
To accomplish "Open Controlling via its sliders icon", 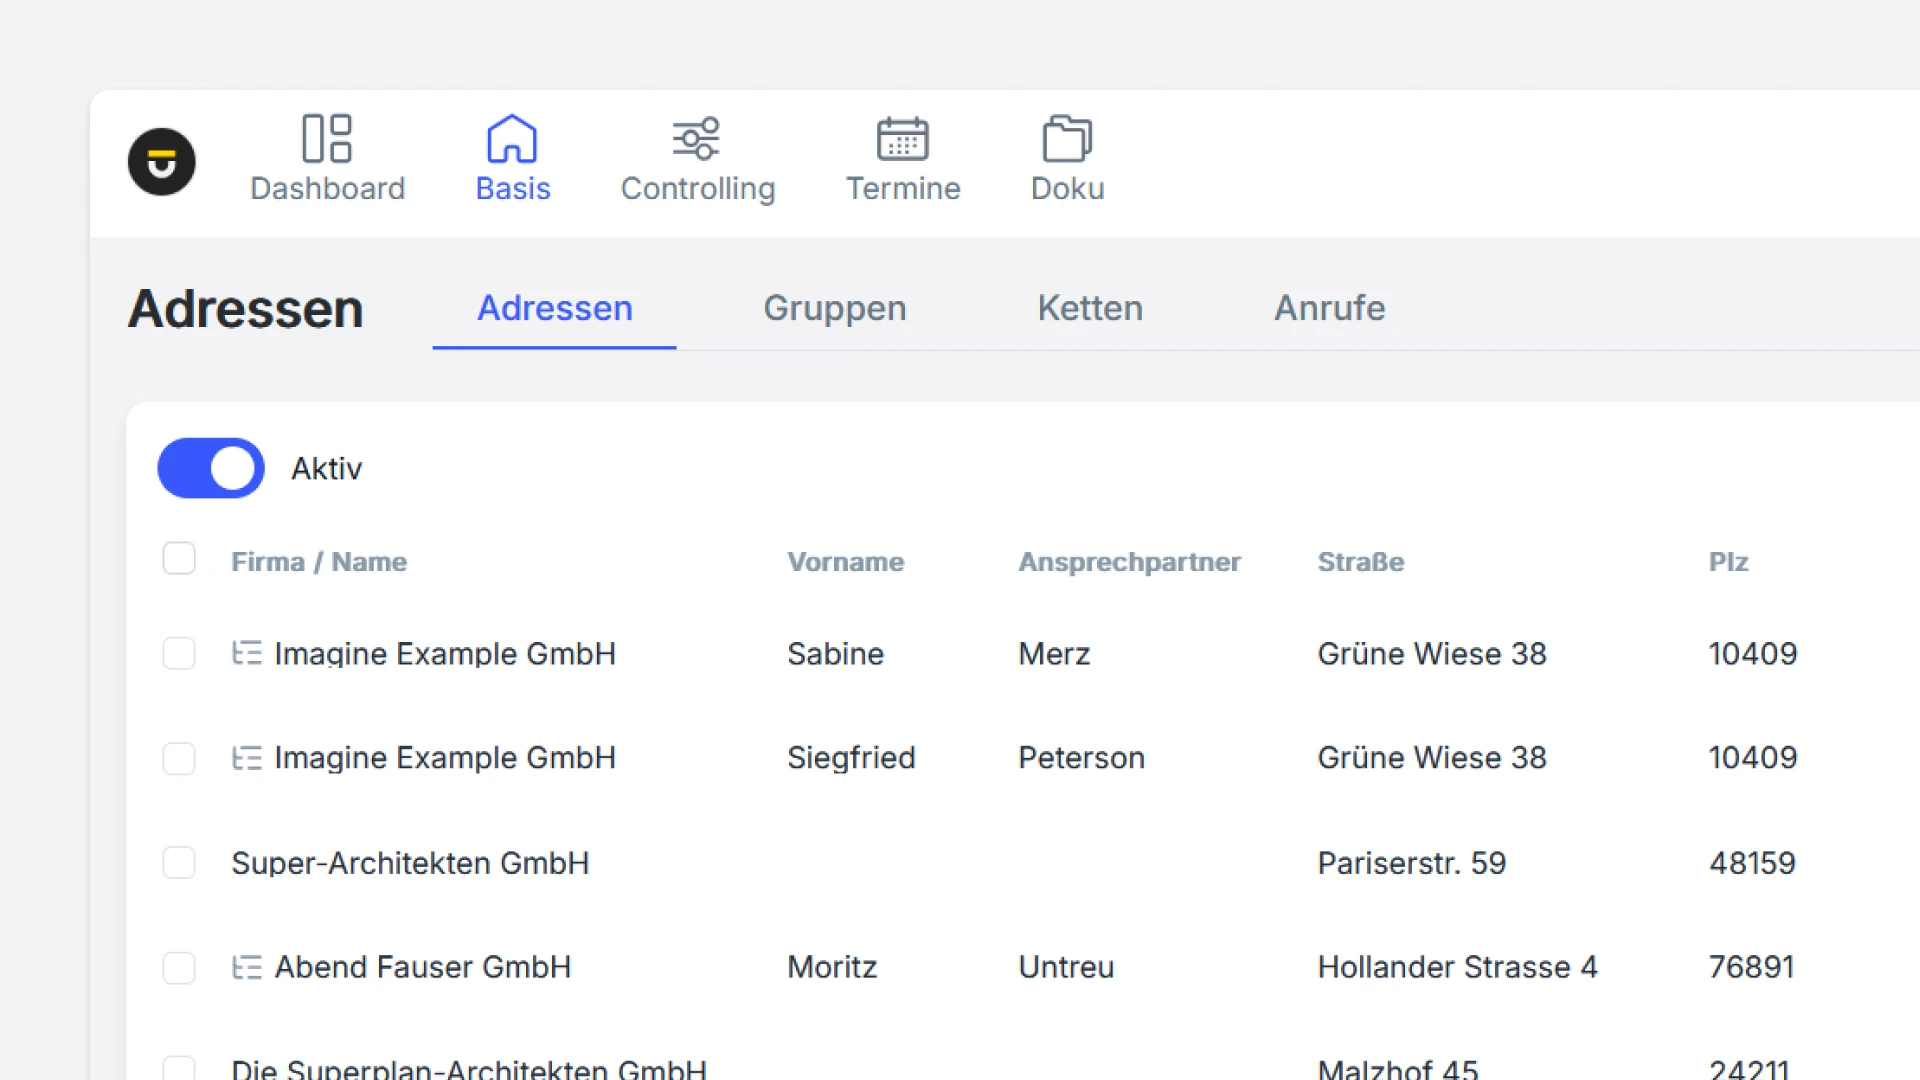I will (x=697, y=138).
